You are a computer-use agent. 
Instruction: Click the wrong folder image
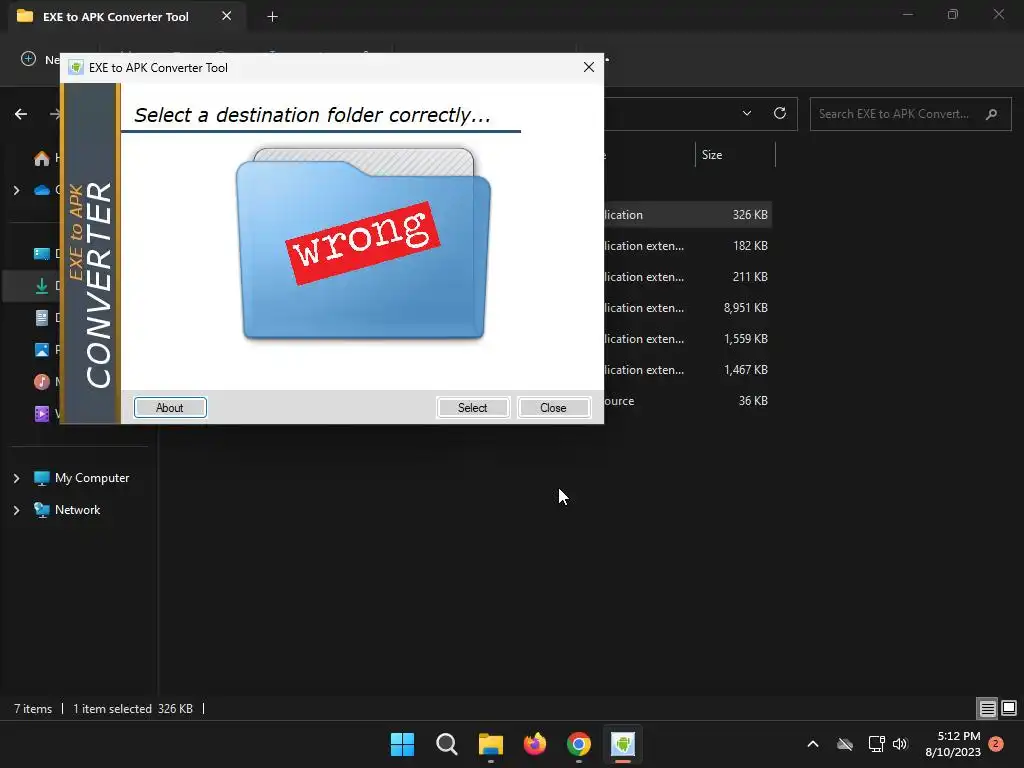362,244
